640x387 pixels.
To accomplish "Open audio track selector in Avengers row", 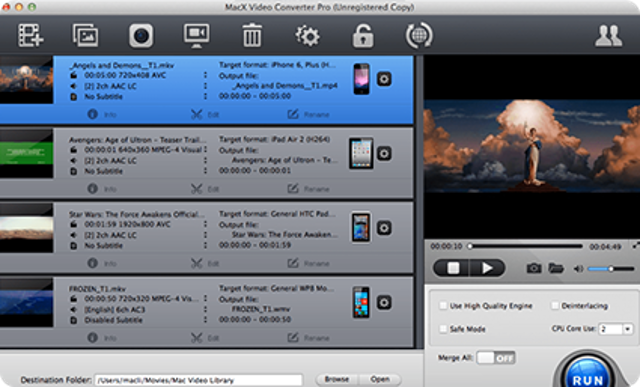I will click(x=205, y=160).
